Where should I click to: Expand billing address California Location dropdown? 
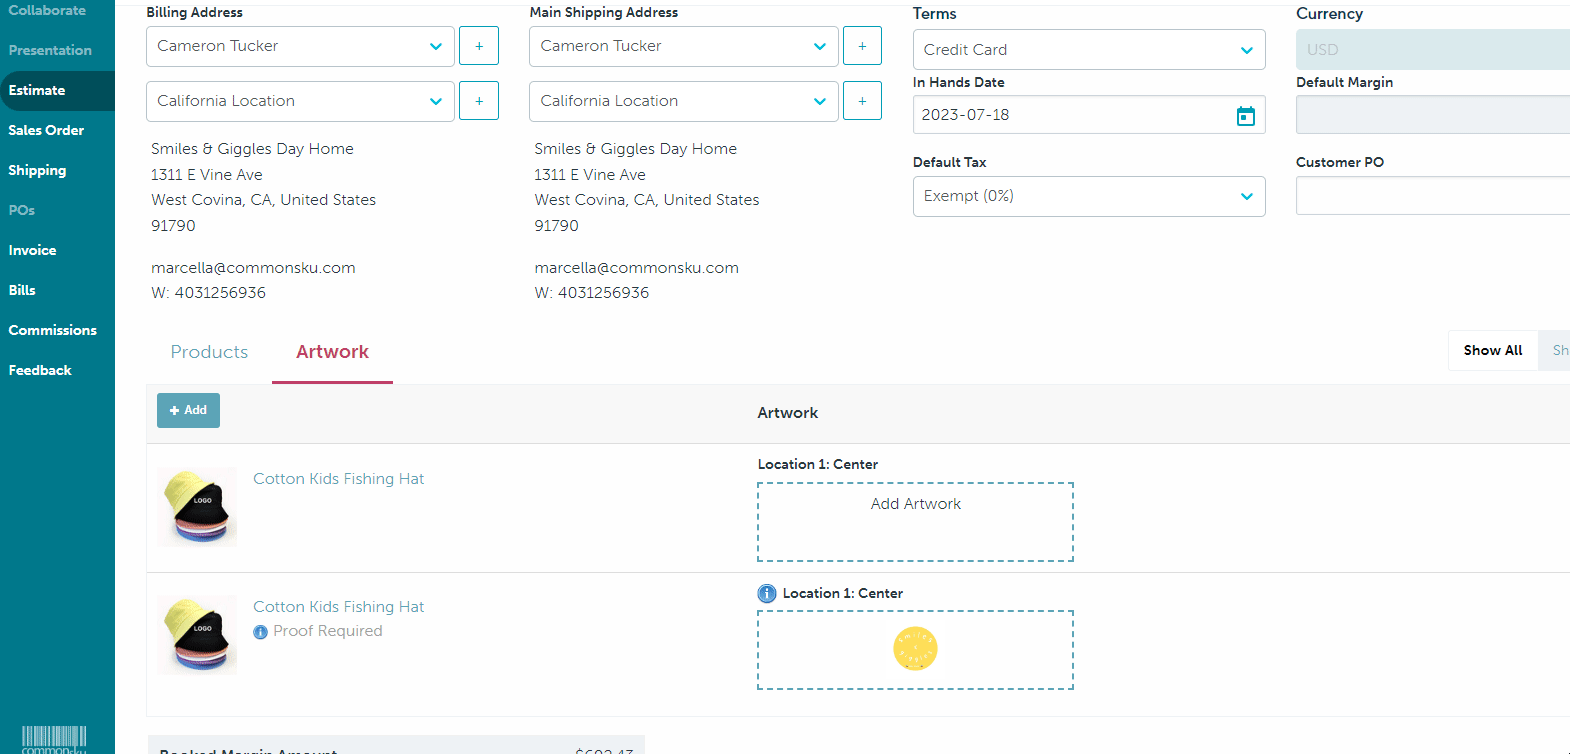click(x=300, y=101)
